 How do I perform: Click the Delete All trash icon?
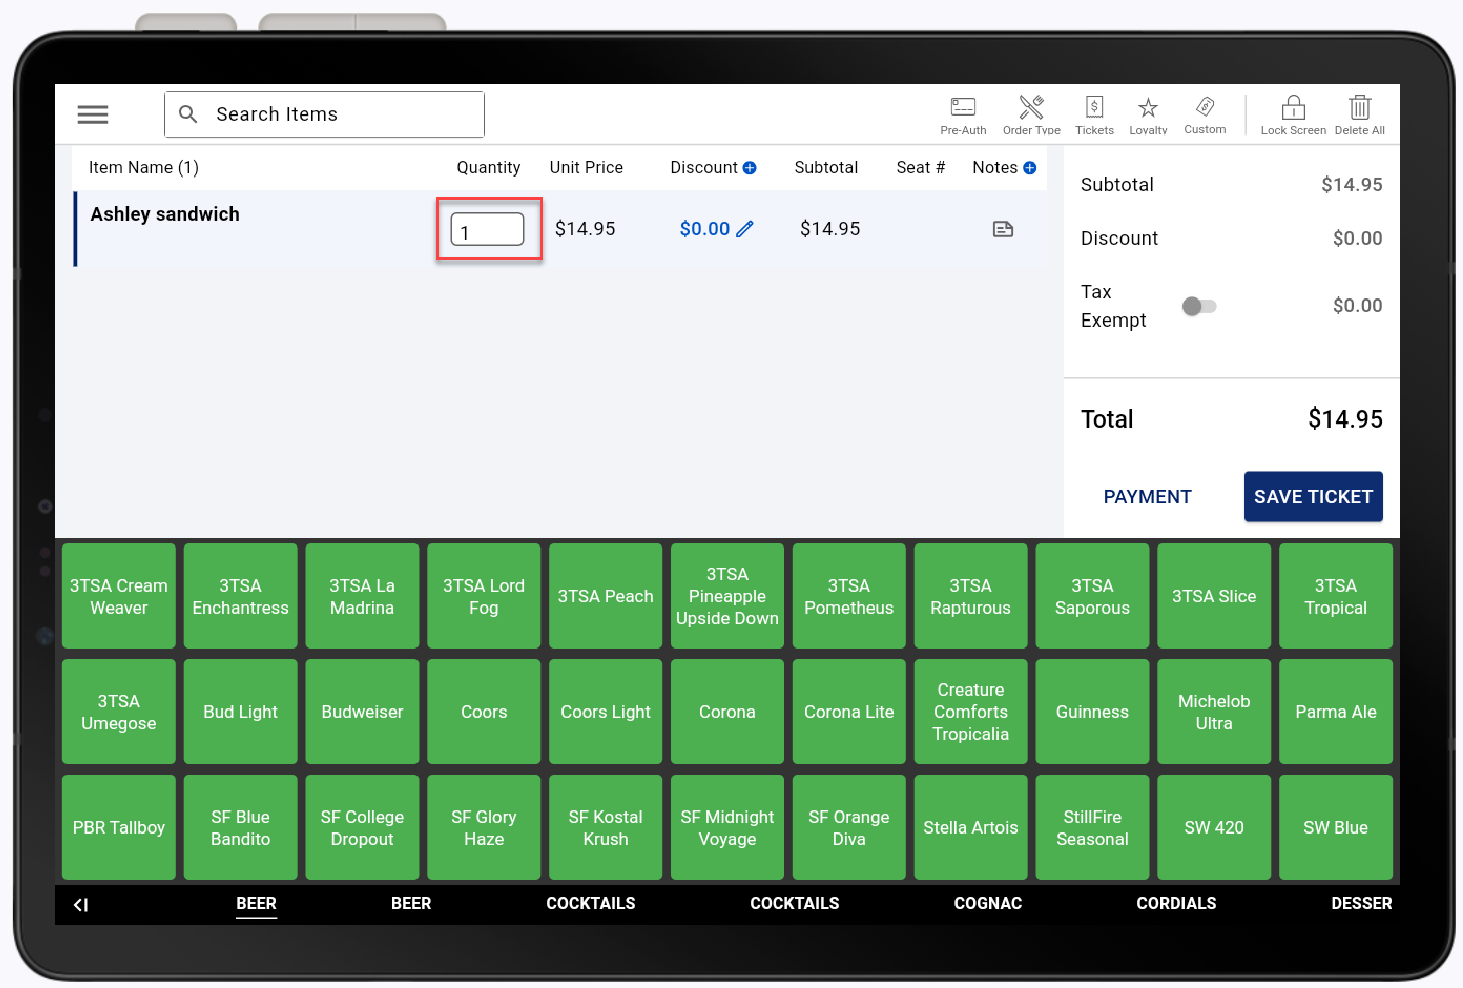(1359, 108)
